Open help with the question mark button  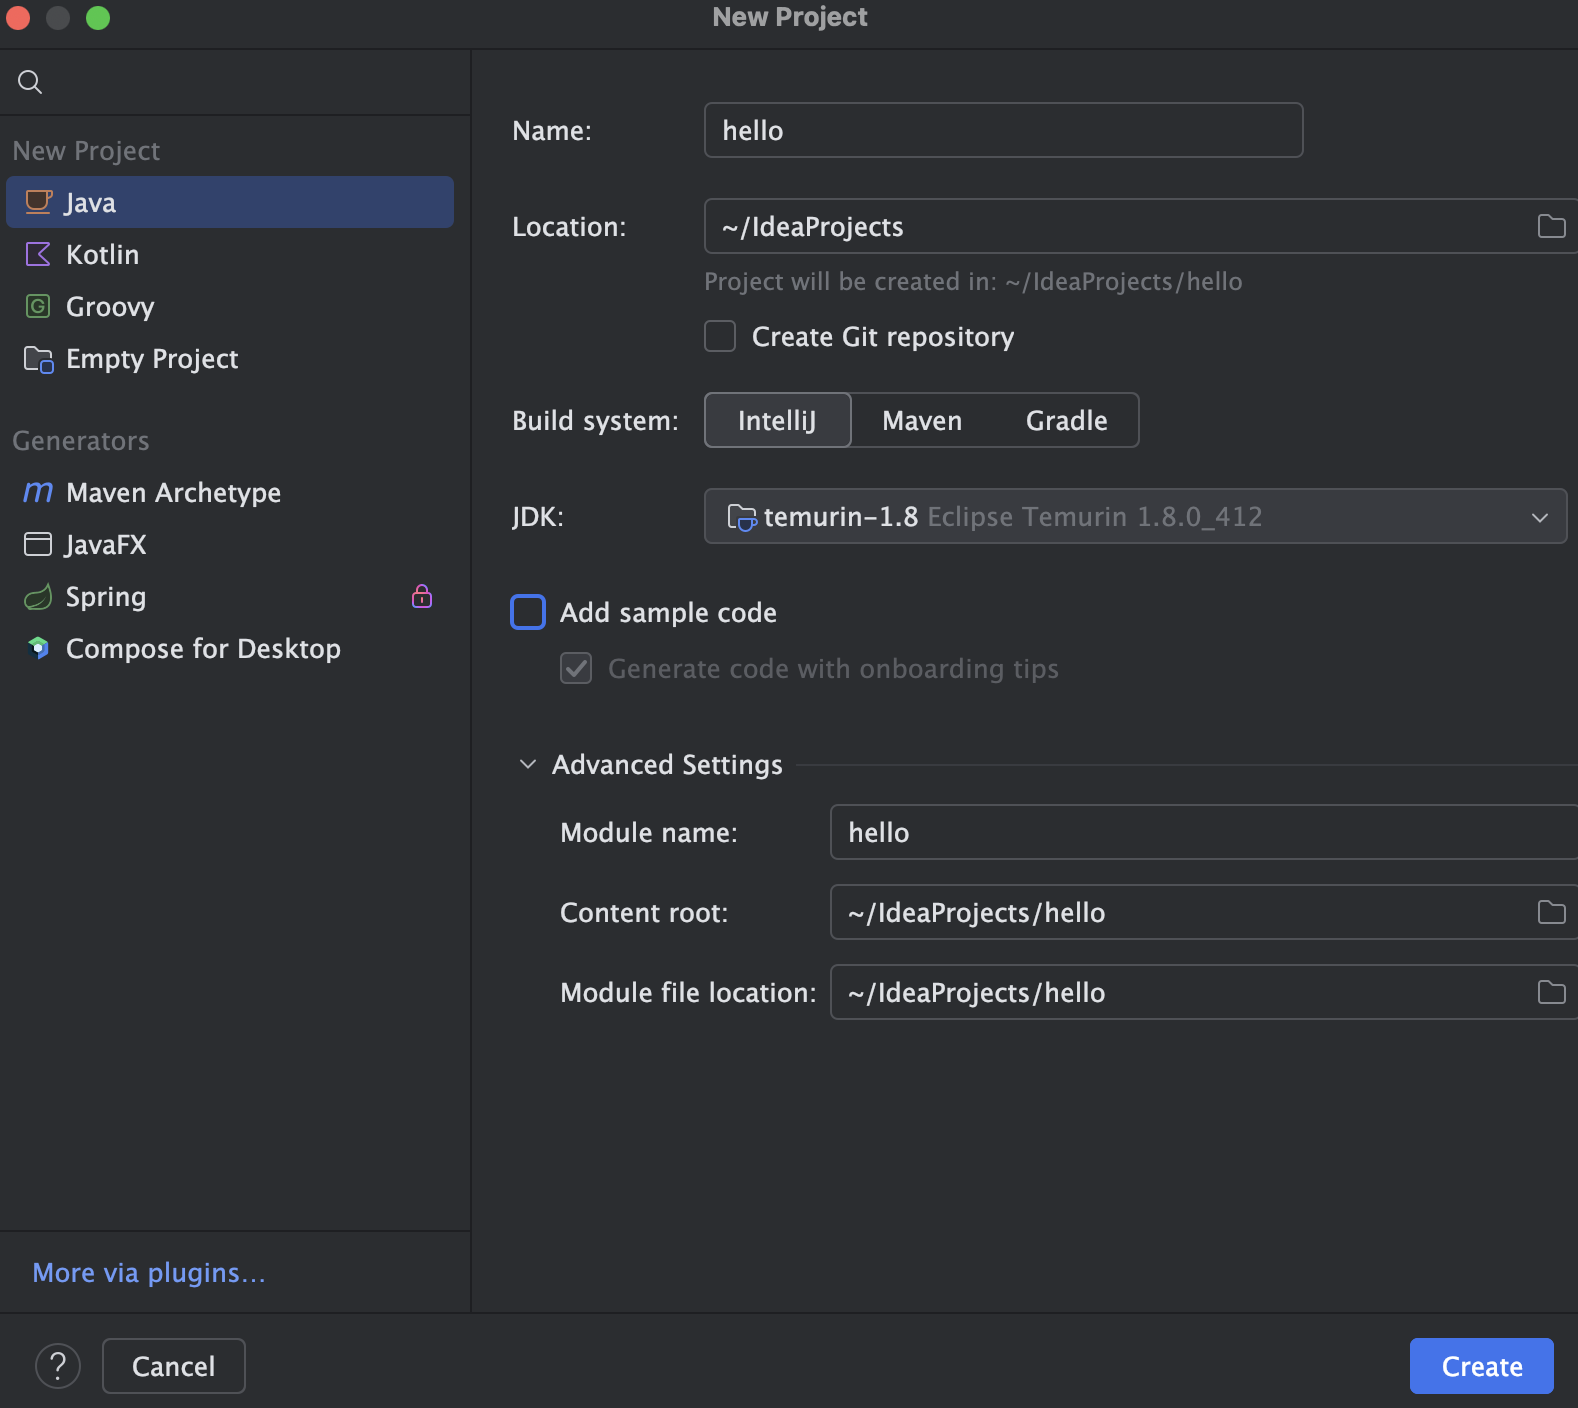(58, 1366)
